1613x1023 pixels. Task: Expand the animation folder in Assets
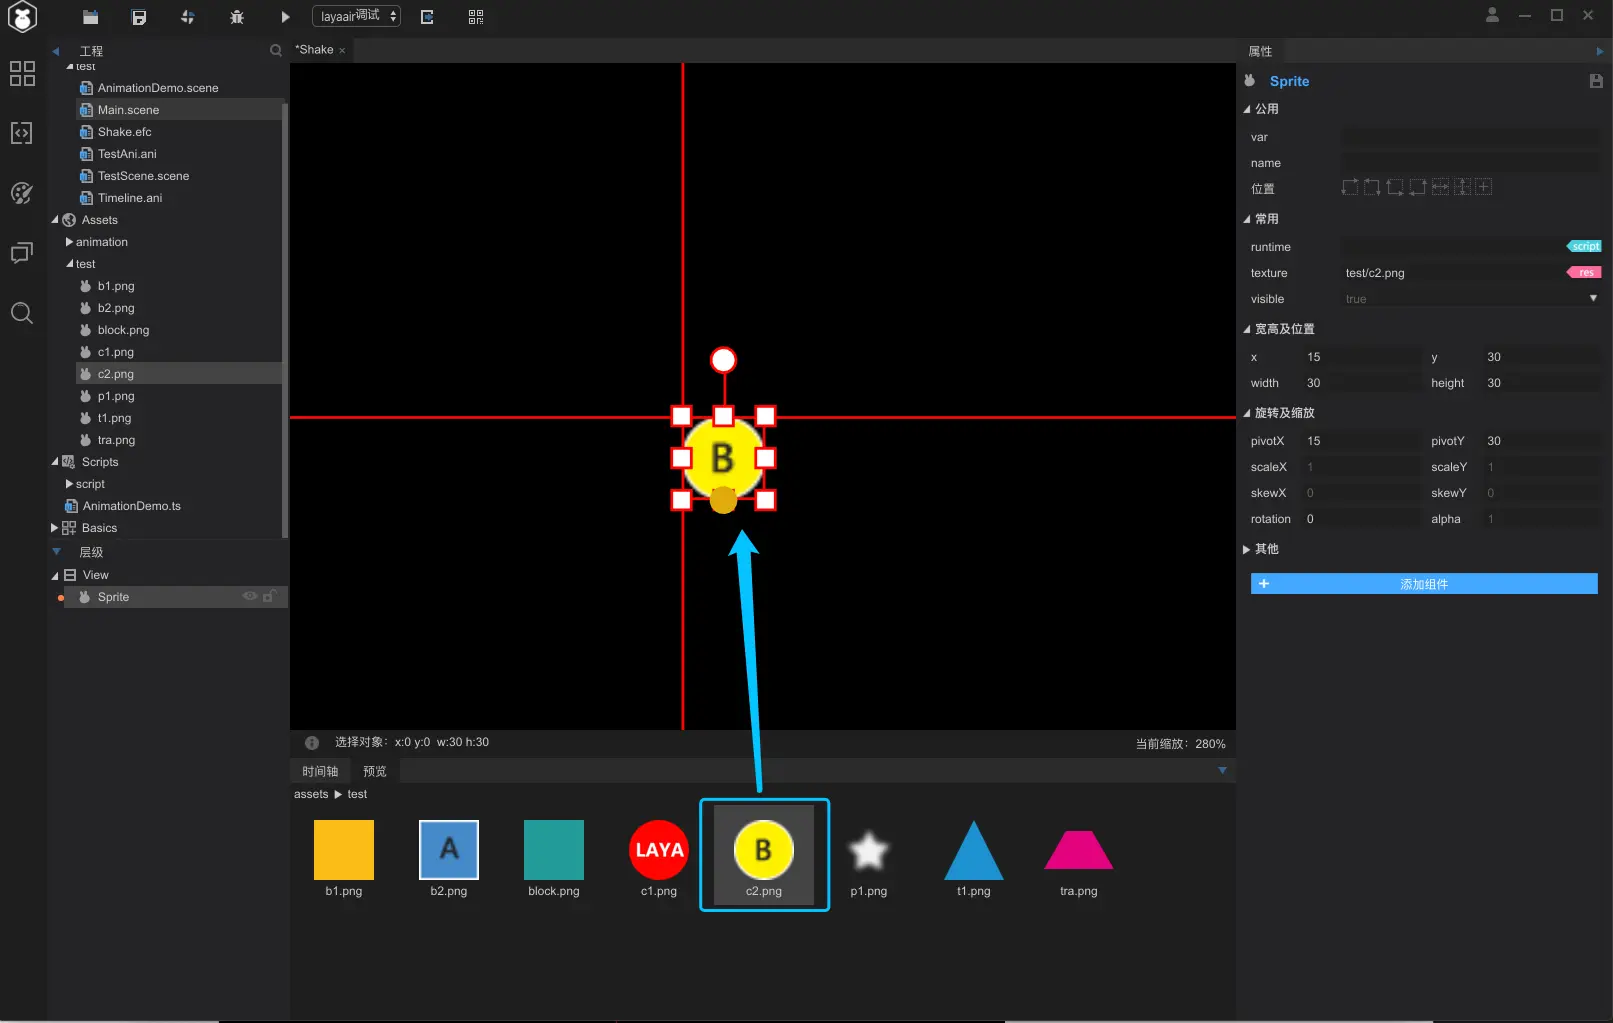tap(69, 242)
